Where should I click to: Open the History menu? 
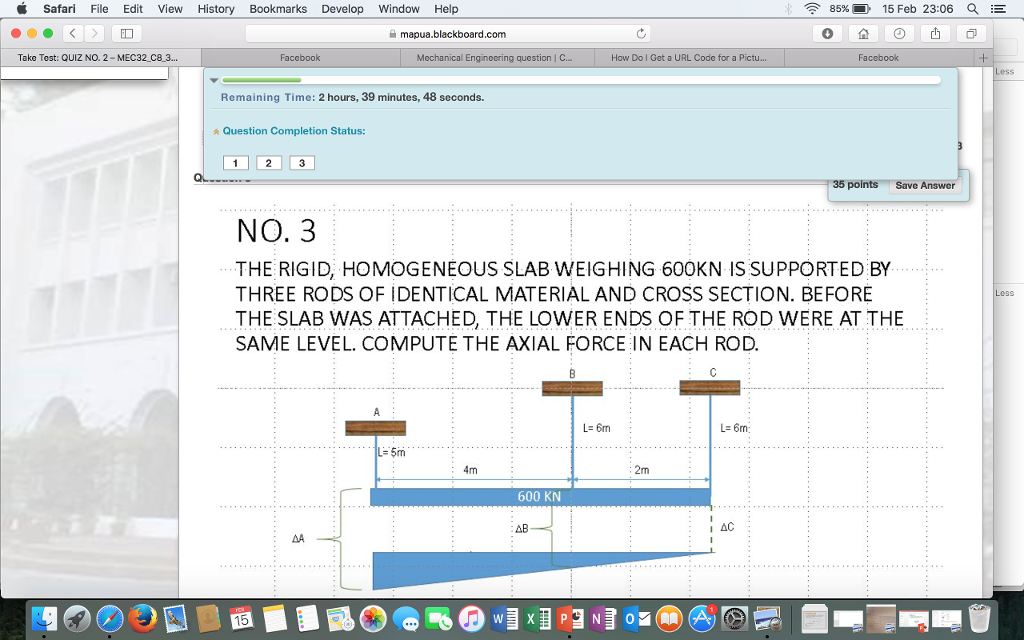tap(215, 9)
